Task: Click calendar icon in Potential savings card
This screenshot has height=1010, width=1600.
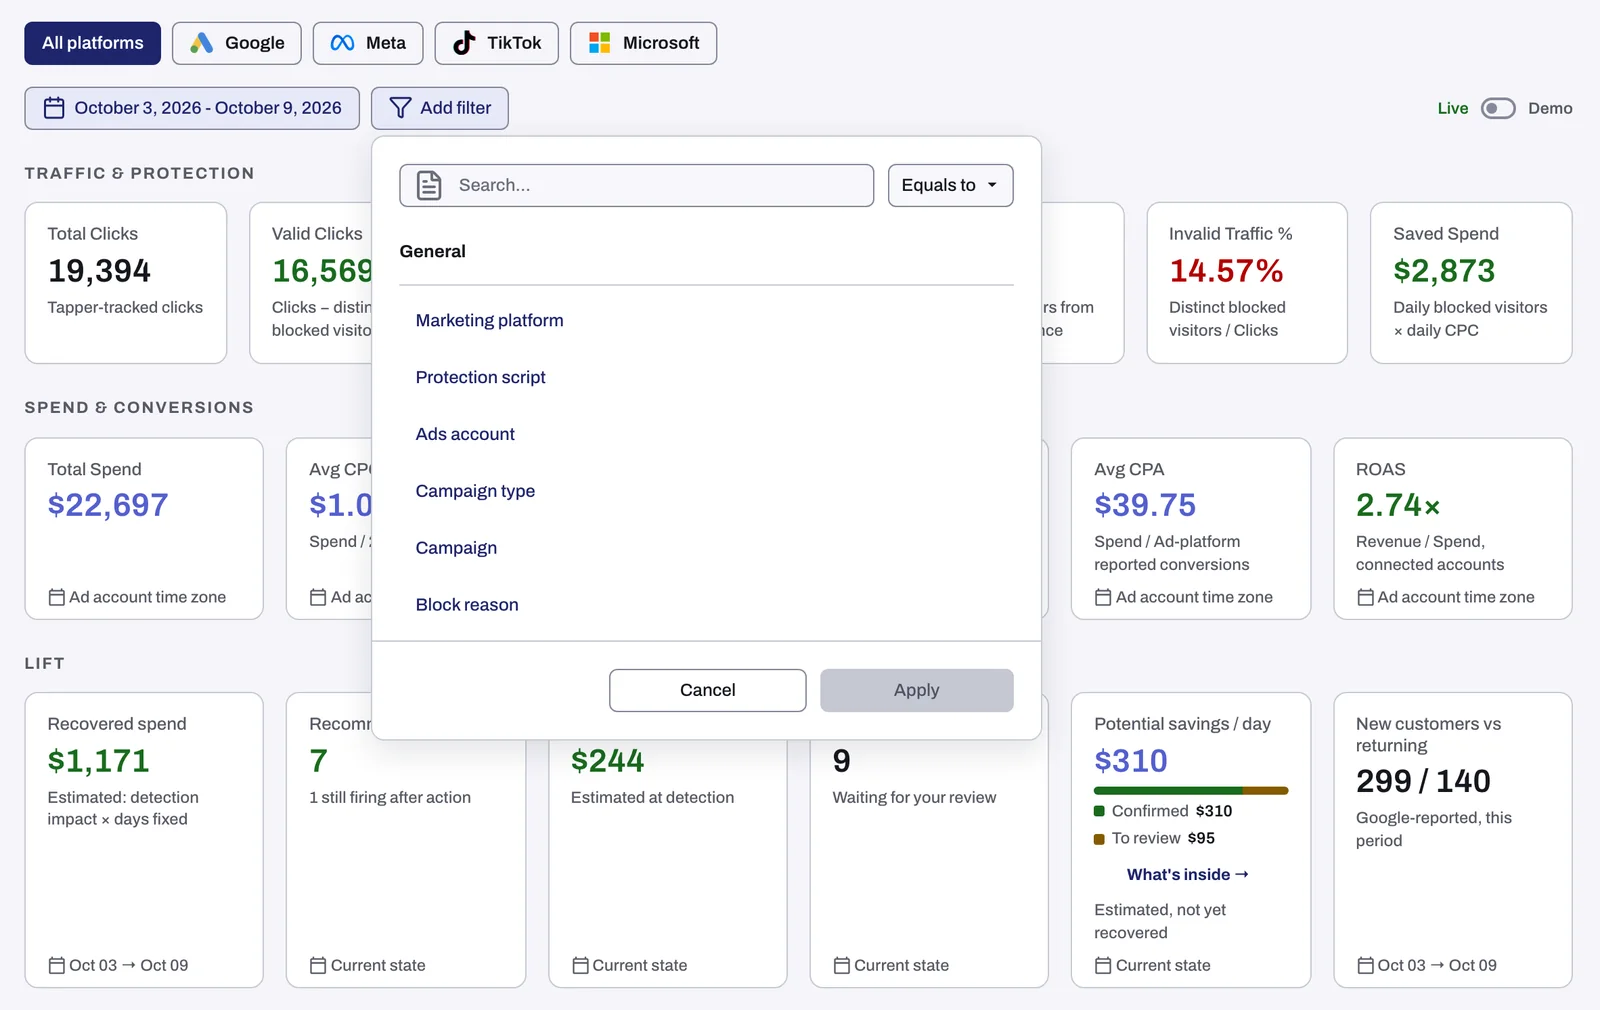Action: [1103, 965]
